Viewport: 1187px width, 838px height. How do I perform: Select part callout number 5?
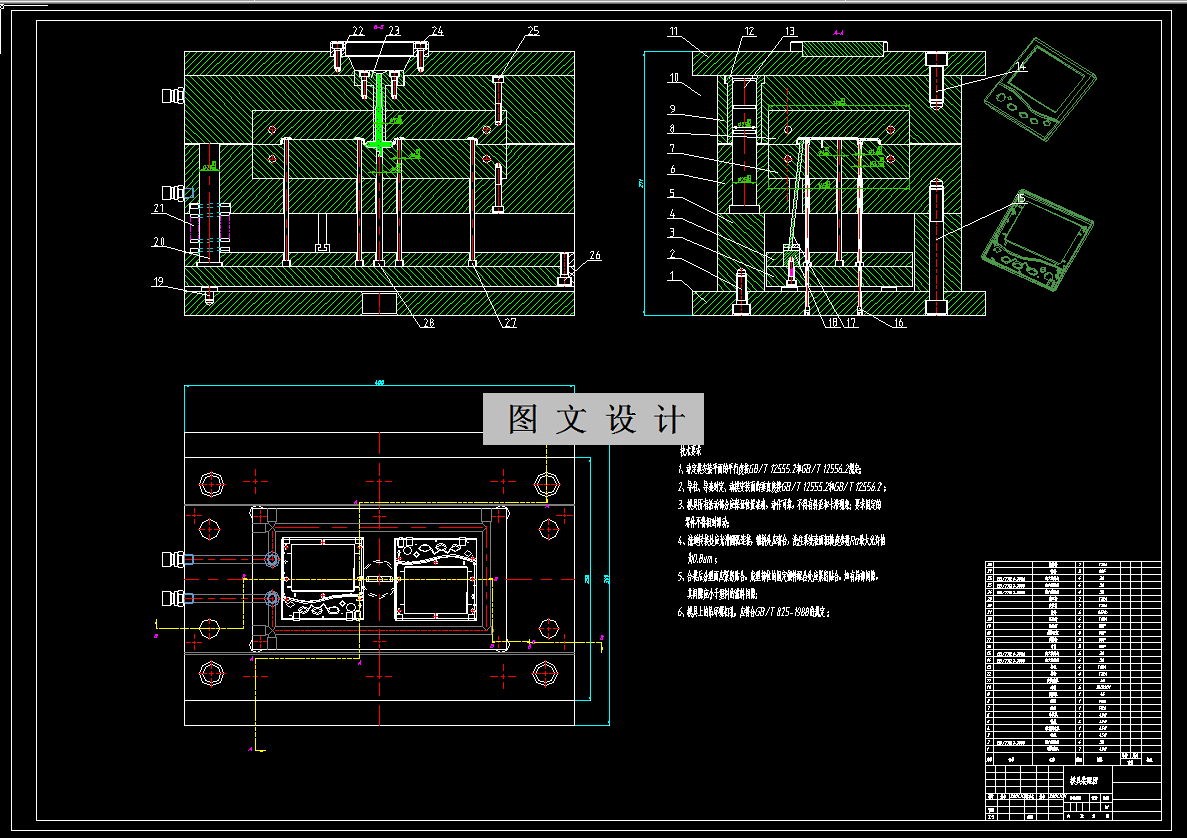[671, 194]
